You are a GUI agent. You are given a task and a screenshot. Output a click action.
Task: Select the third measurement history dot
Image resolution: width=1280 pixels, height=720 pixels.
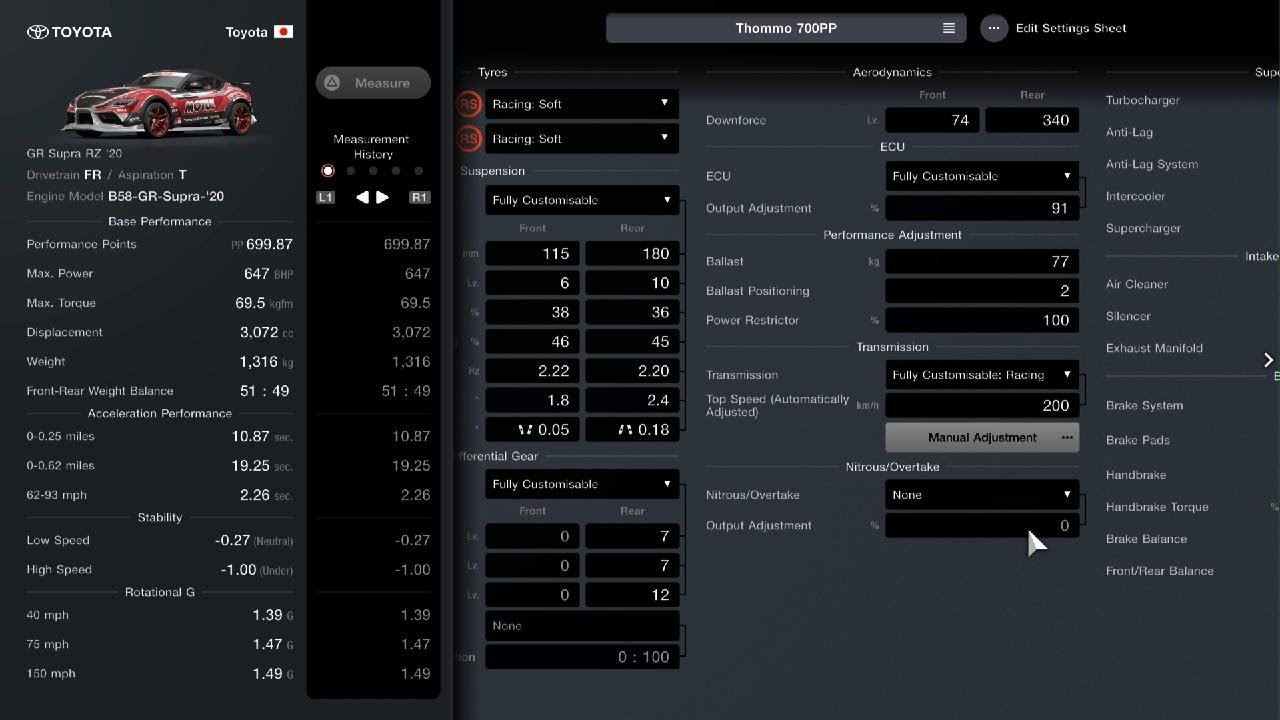[x=373, y=171]
